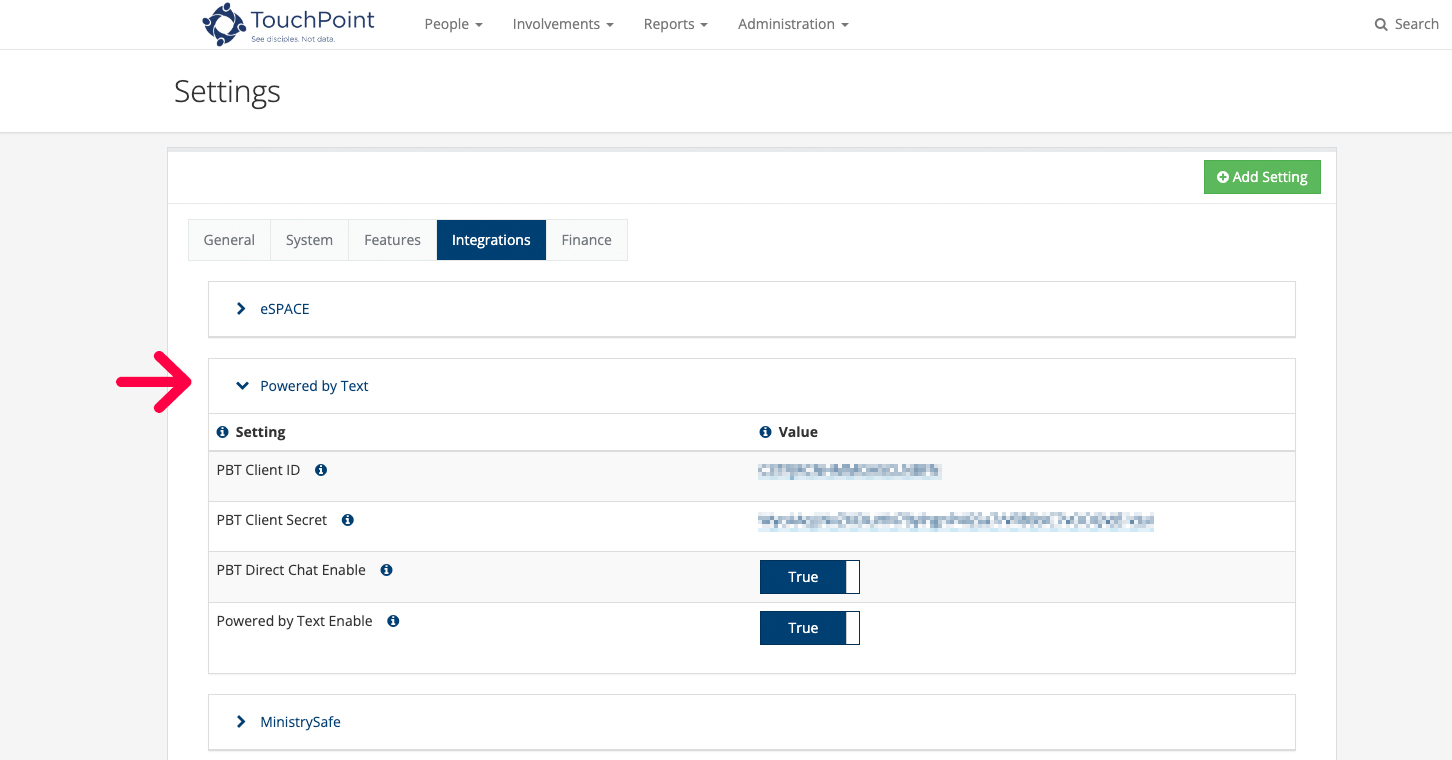Image resolution: width=1452 pixels, height=760 pixels.
Task: Click info icon next to Value column header
Action: [x=764, y=431]
